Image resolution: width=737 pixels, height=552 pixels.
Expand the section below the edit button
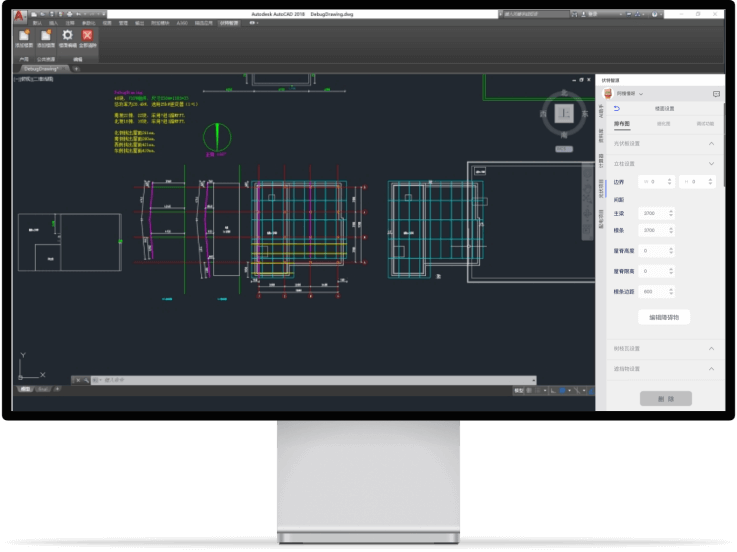pos(711,348)
